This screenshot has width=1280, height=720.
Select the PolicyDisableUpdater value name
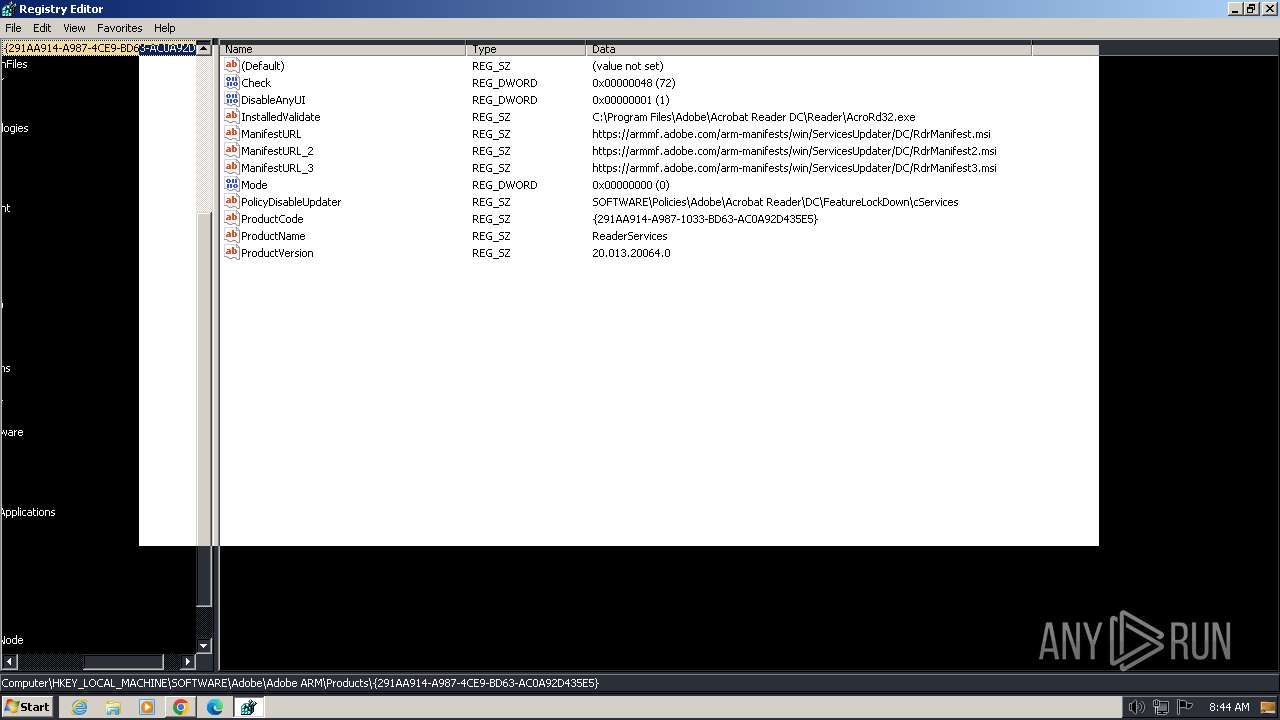[291, 202]
